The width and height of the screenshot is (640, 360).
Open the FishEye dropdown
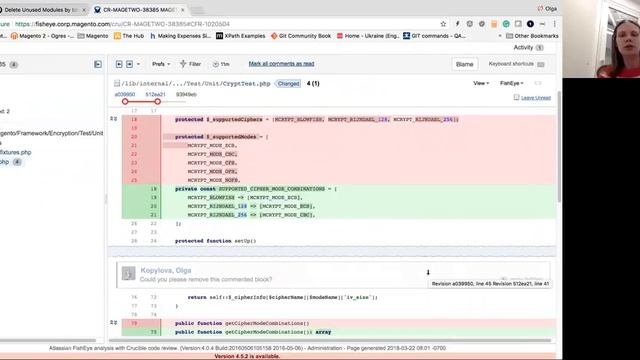[511, 83]
